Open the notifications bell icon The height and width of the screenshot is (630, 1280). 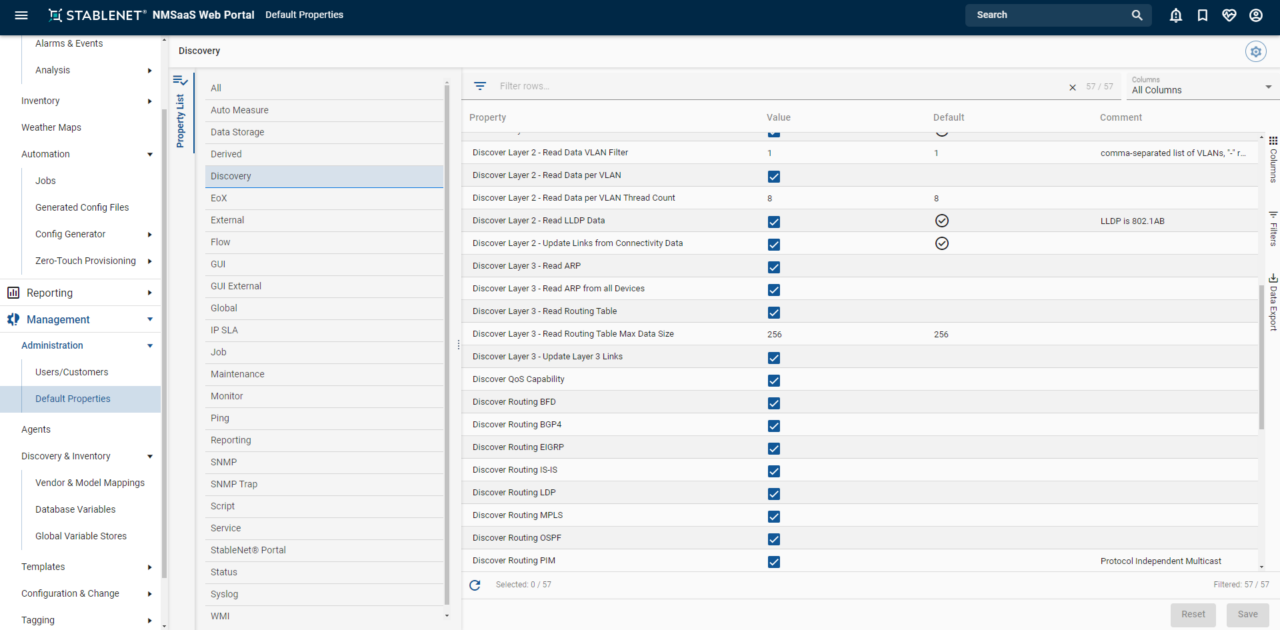pyautogui.click(x=1176, y=14)
